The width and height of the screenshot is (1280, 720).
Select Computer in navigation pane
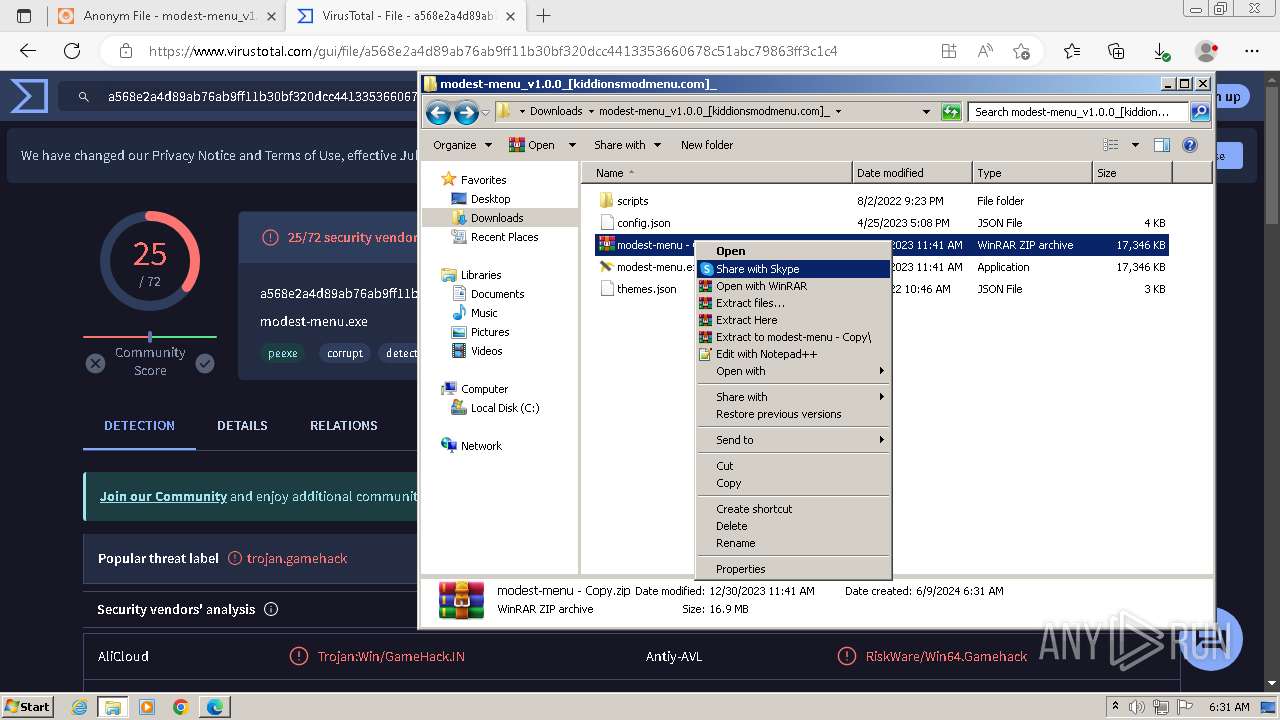(475, 389)
